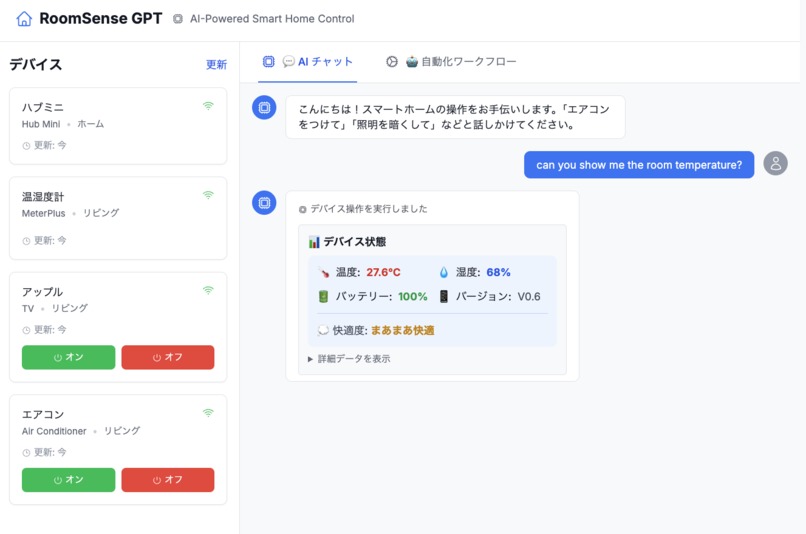
Task: Click the MeterPlus subtitle text
Action: point(44,213)
